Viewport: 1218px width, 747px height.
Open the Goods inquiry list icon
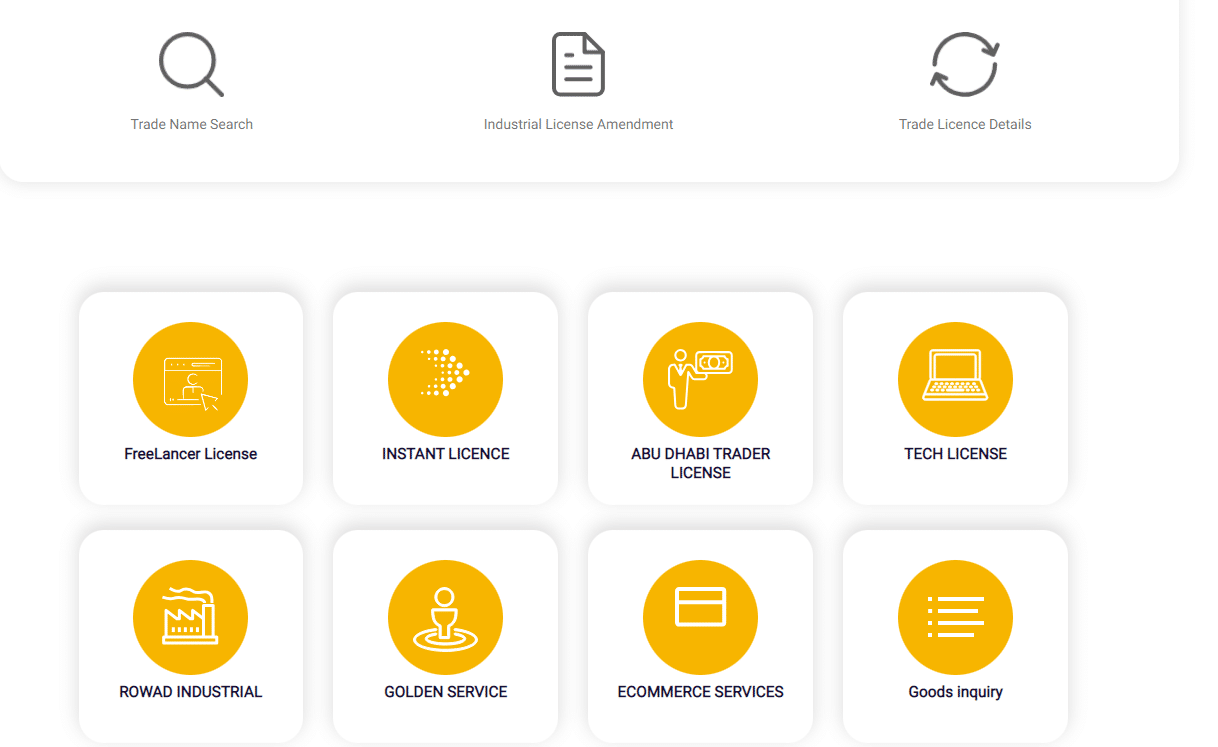click(x=955, y=617)
